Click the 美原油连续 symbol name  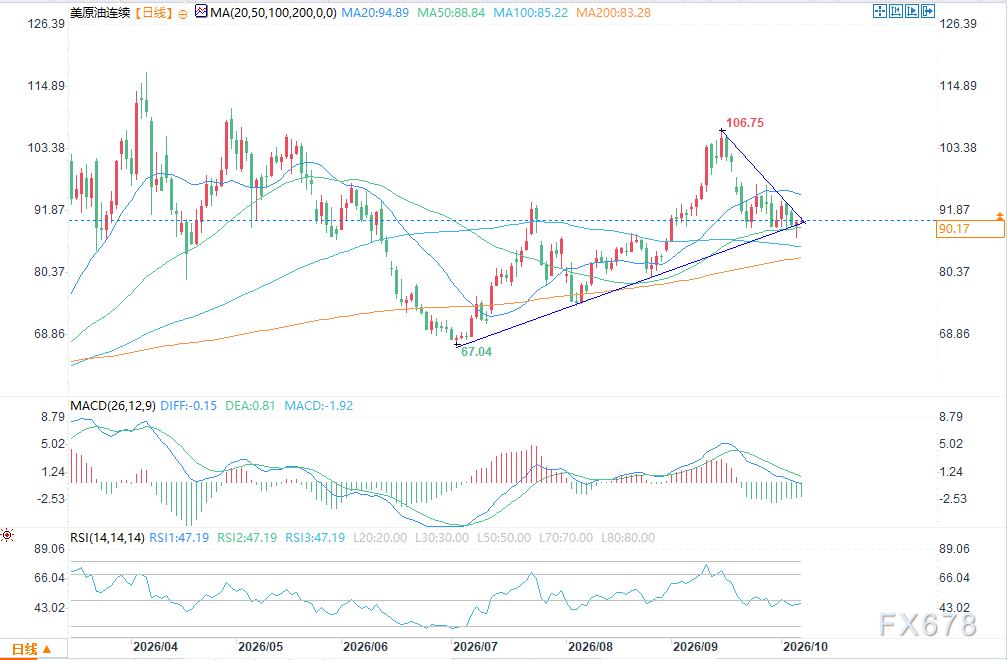pos(100,12)
